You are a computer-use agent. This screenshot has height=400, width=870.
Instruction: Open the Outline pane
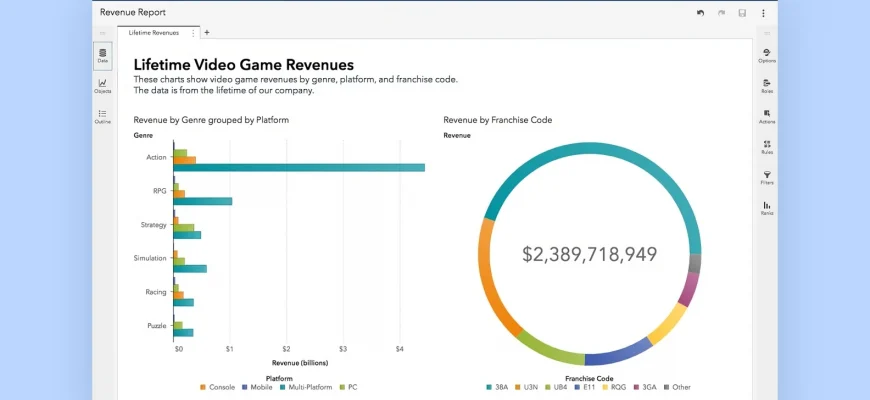pyautogui.click(x=103, y=116)
